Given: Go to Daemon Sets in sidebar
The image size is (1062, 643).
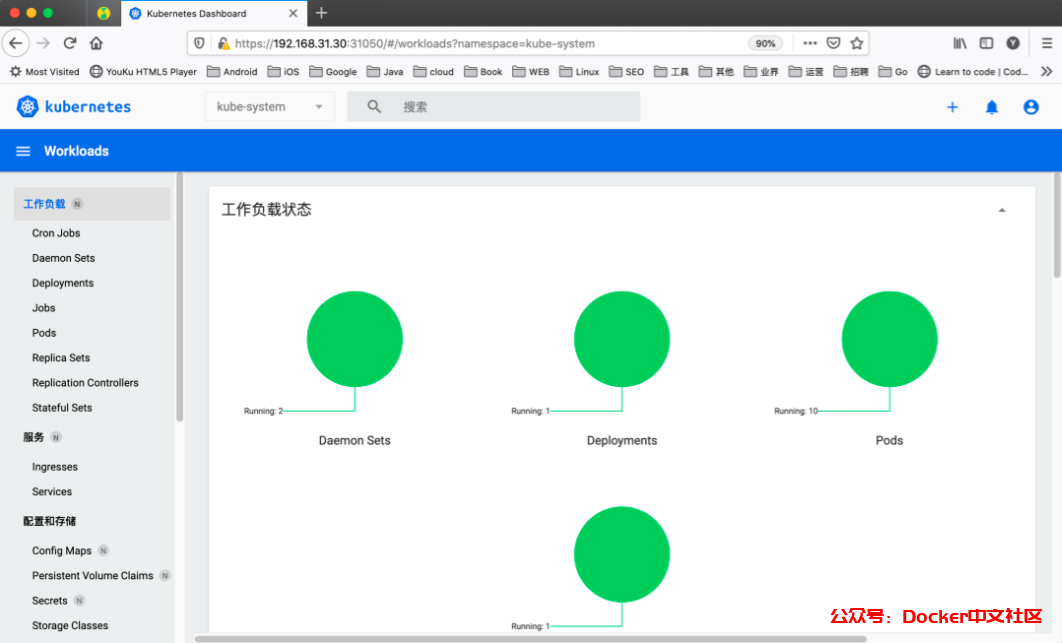Looking at the screenshot, I should (63, 258).
